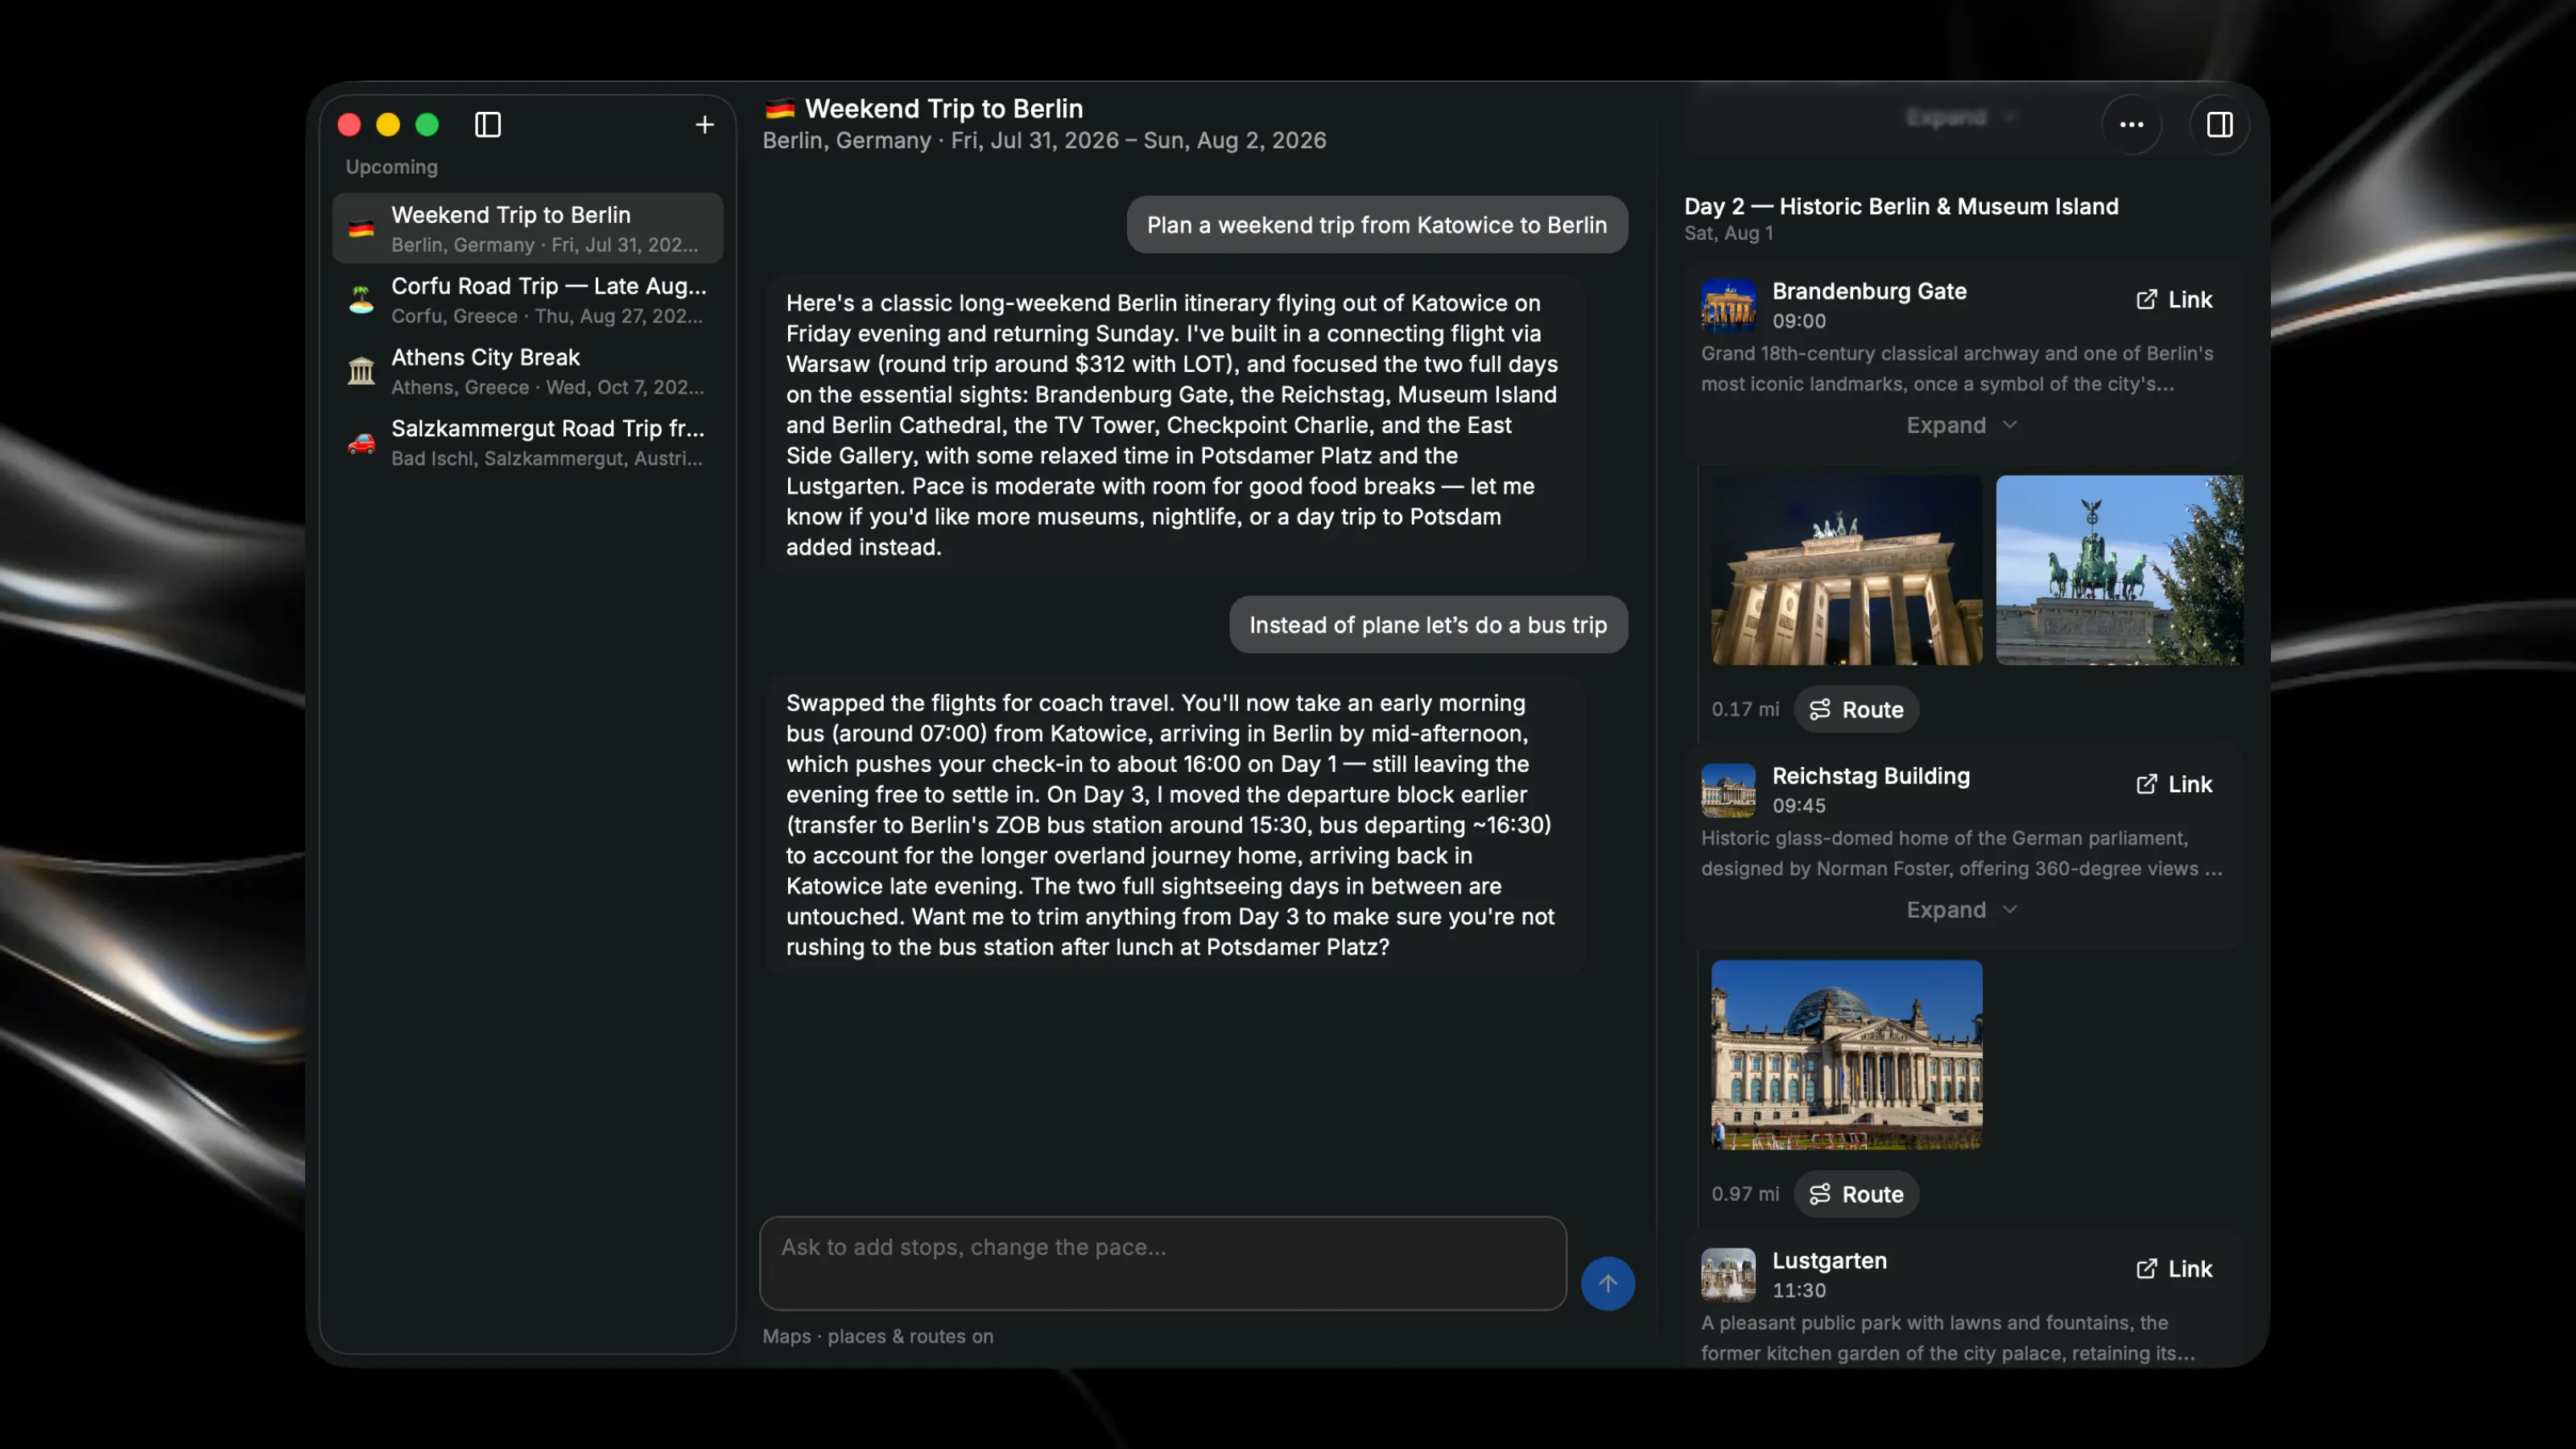Click the German flag beside sidebar Berlin trip
Image resolution: width=2576 pixels, height=1449 pixels.
tap(361, 229)
